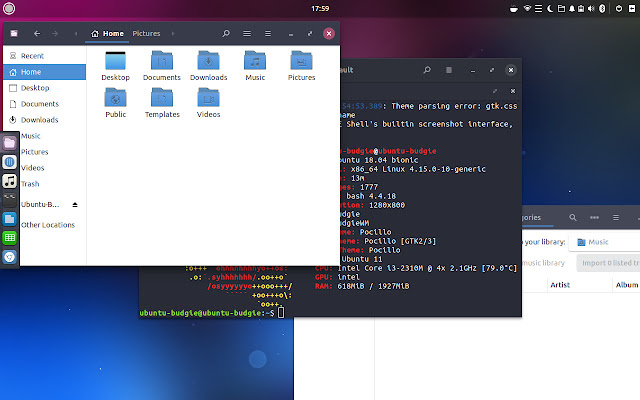
Task: Select the Public folder icon
Action: click(x=116, y=103)
